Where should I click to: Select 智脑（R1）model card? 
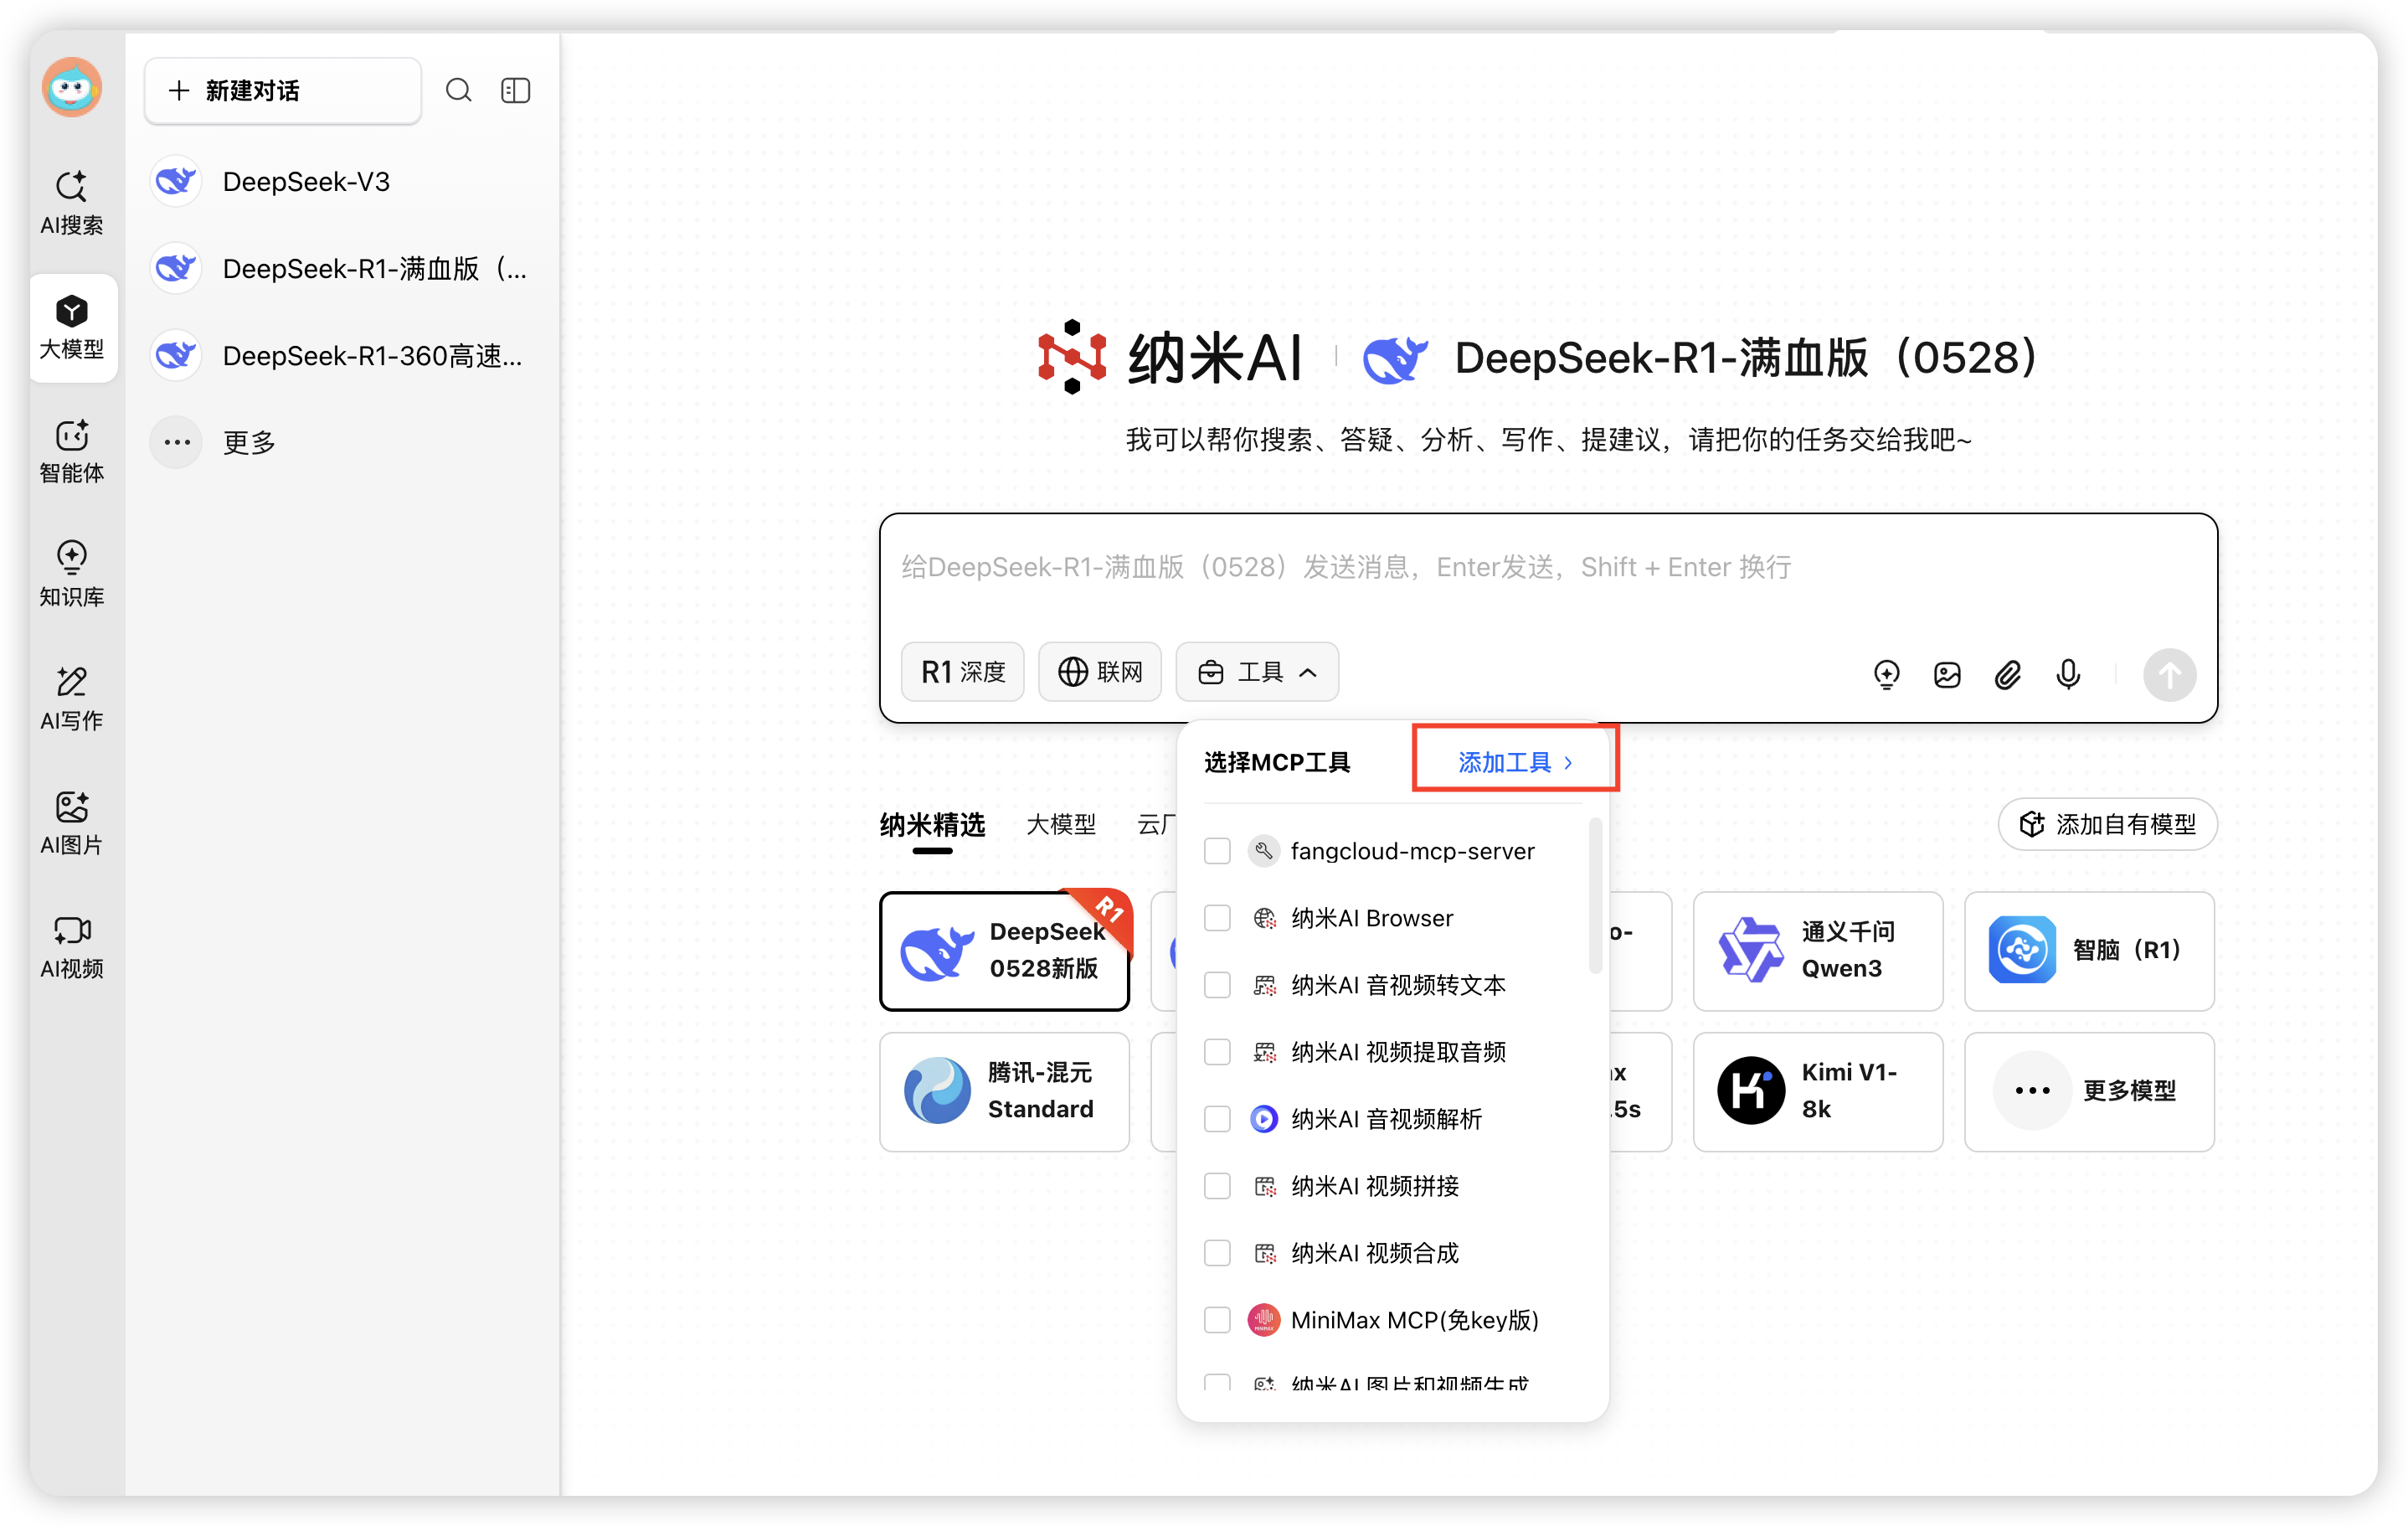(2088, 951)
